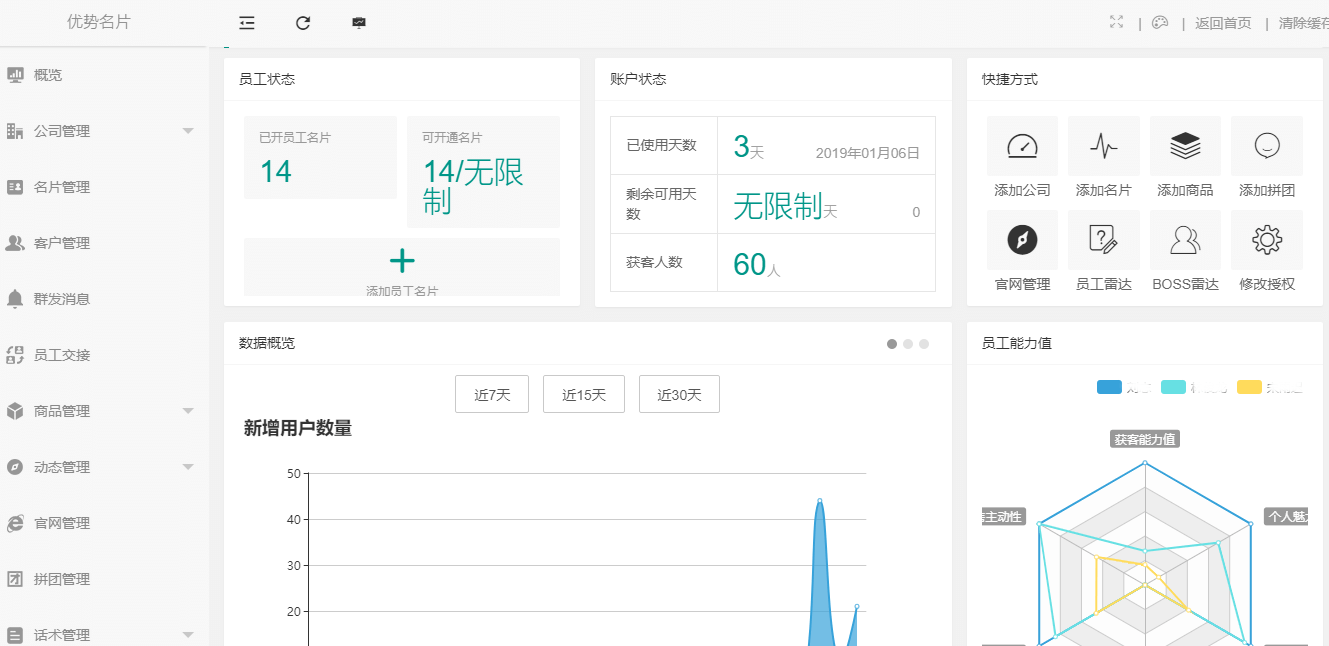
Task: Click the 添加名片 pulse shortcut icon
Action: [1104, 146]
